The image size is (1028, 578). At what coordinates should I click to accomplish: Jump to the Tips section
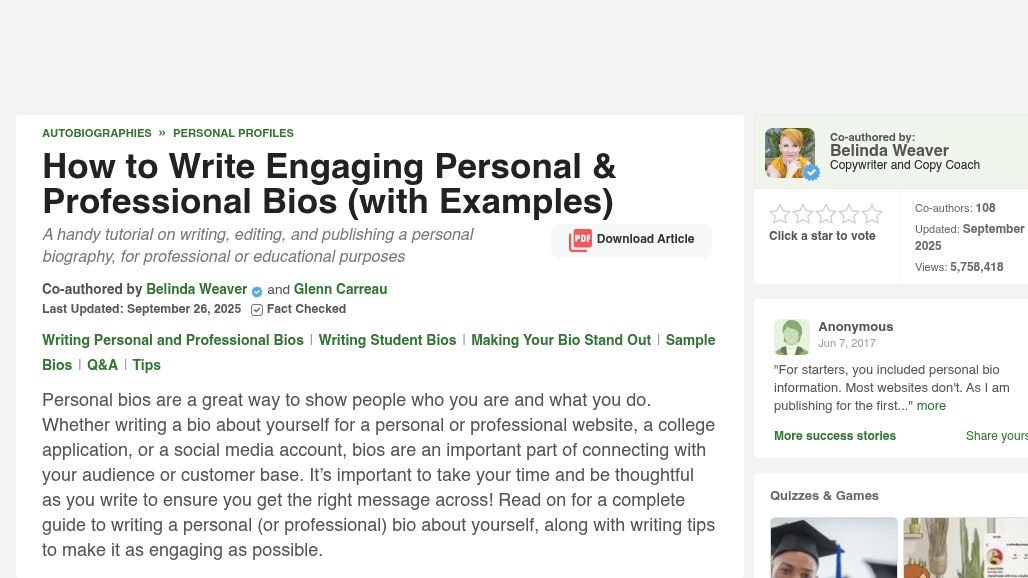click(147, 365)
